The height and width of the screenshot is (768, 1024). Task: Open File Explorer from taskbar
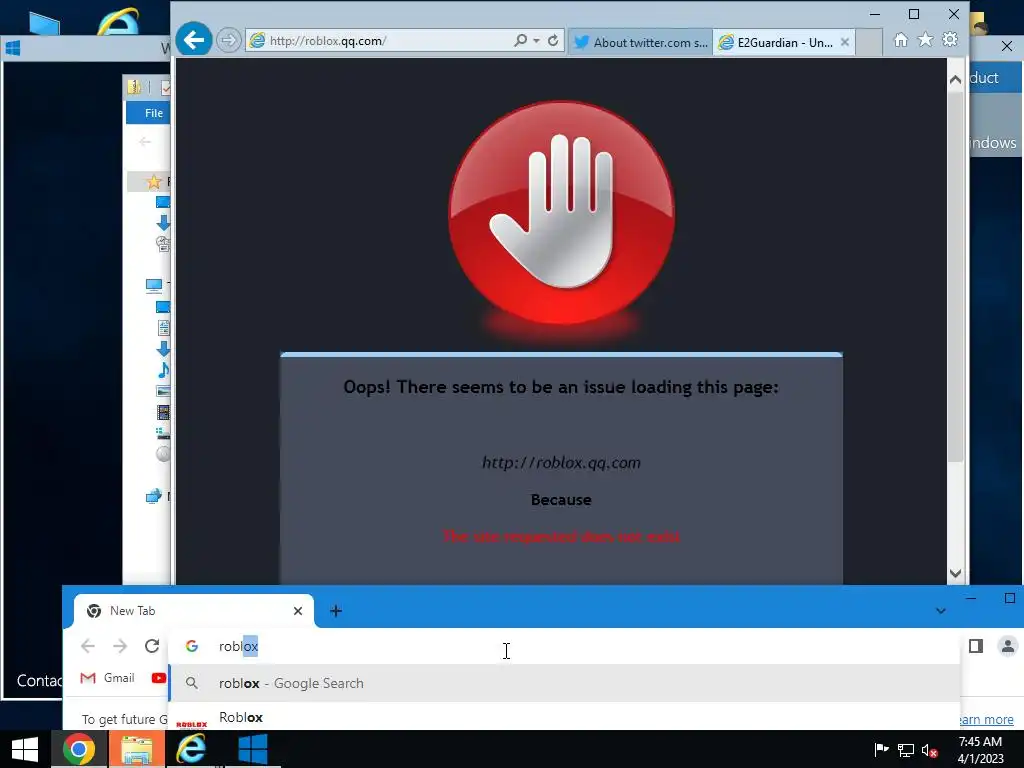pyautogui.click(x=136, y=749)
